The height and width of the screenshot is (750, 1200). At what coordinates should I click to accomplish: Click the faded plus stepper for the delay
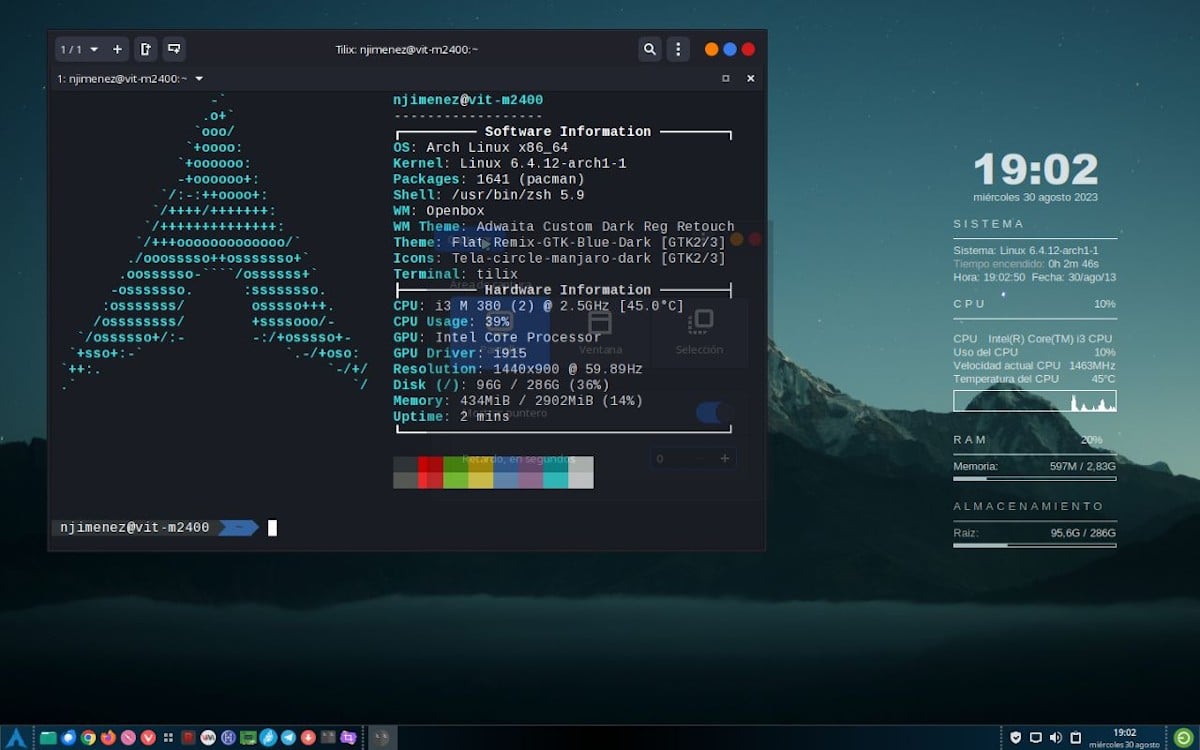coord(725,459)
